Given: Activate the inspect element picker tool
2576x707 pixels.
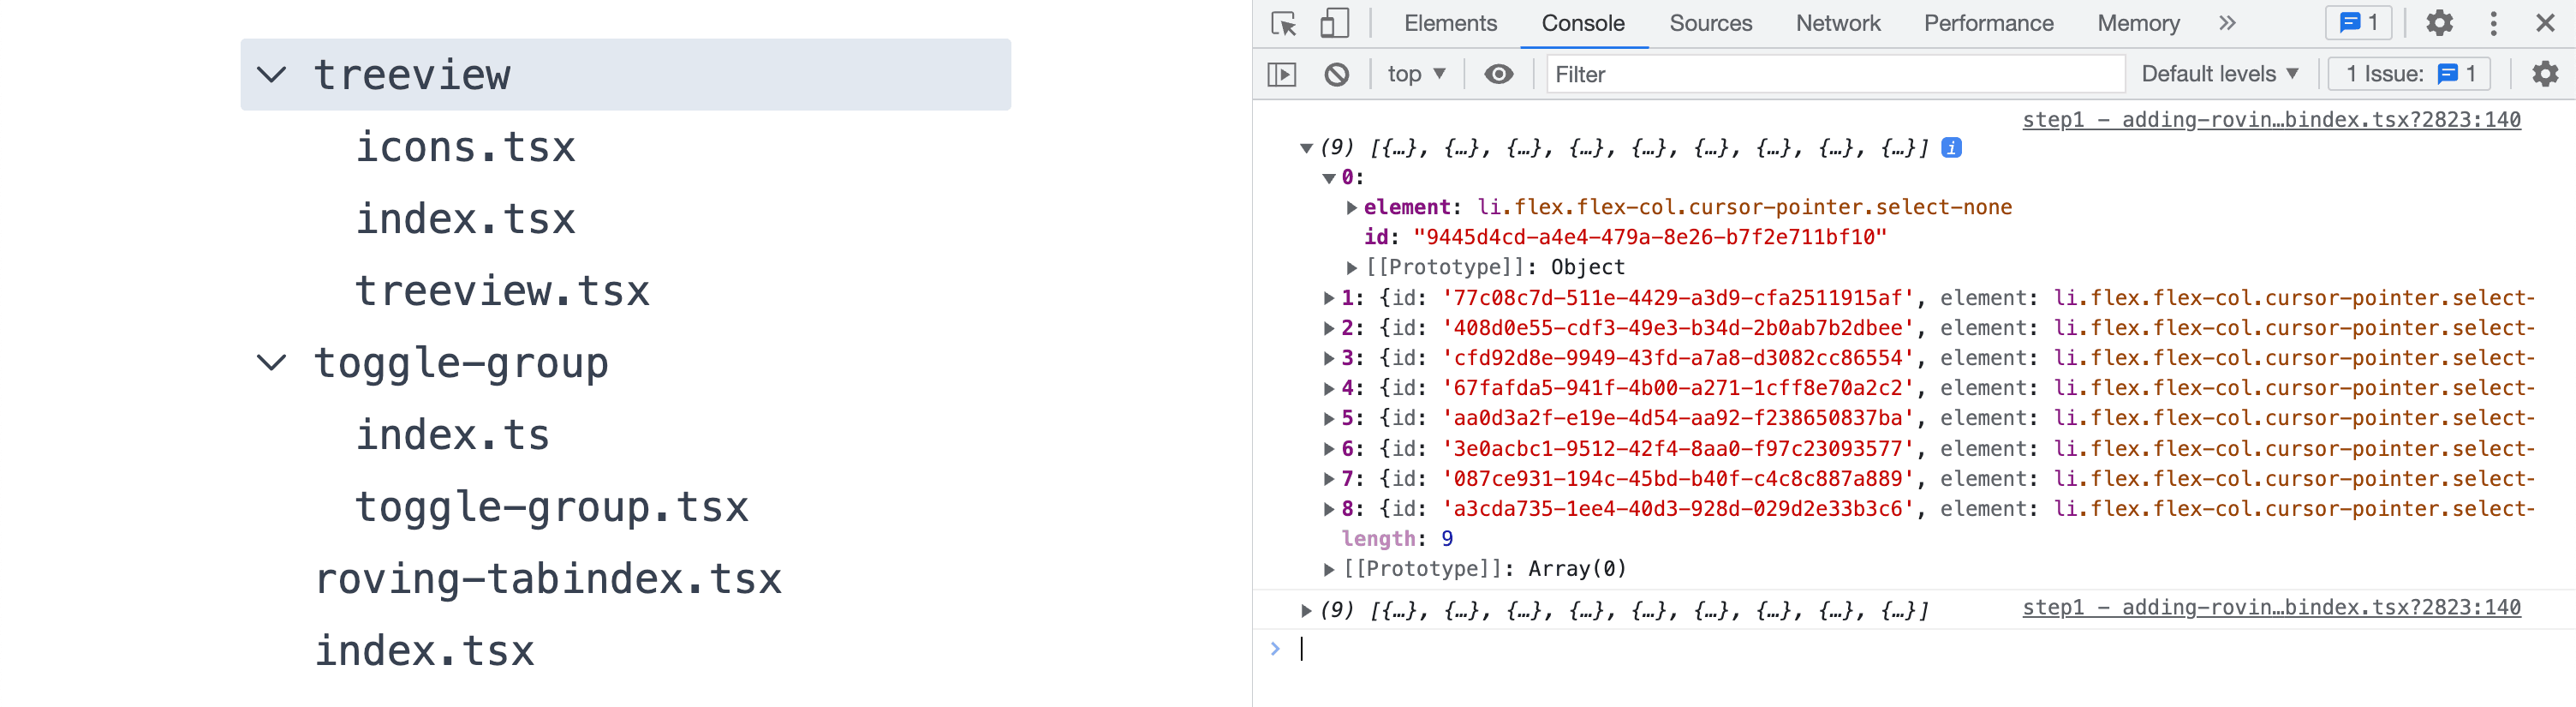Looking at the screenshot, I should (x=1283, y=23).
